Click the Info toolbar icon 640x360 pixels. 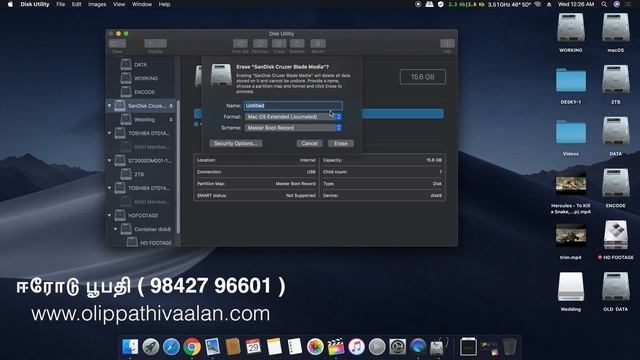447,43
